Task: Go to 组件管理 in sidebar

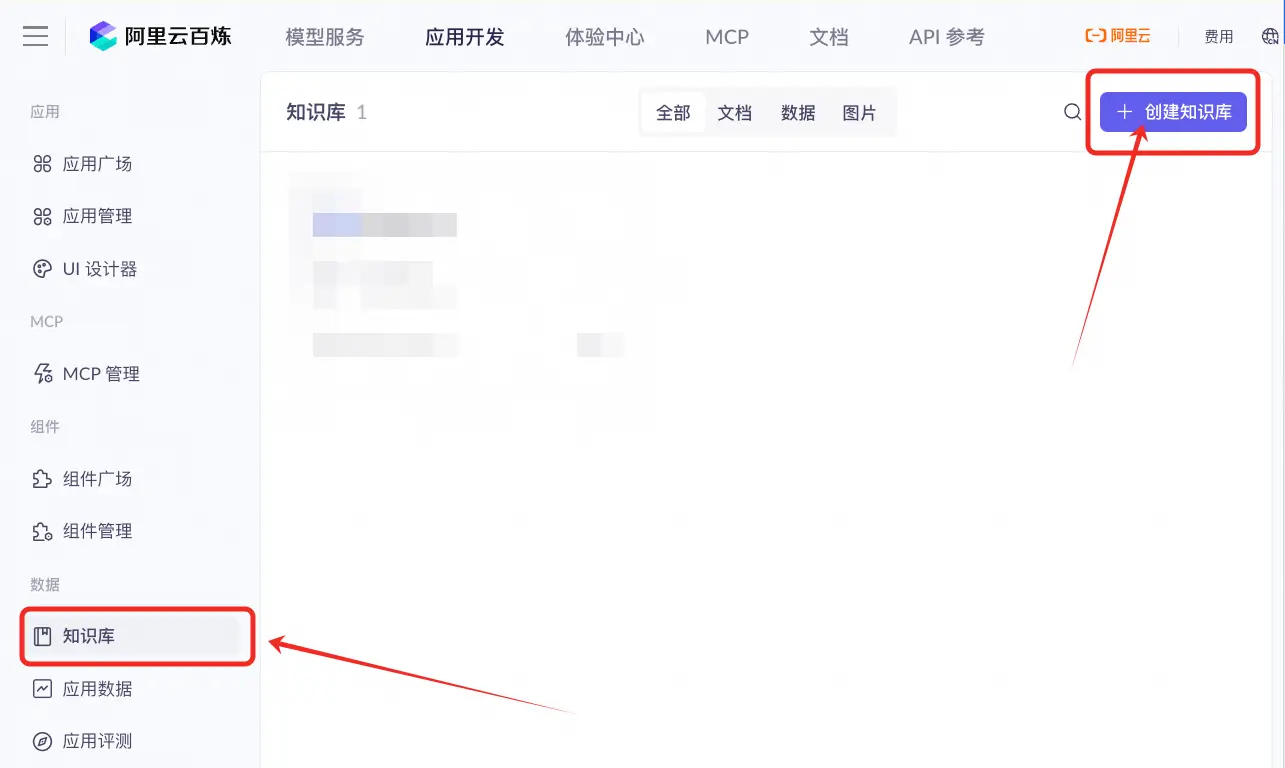Action: [131, 531]
